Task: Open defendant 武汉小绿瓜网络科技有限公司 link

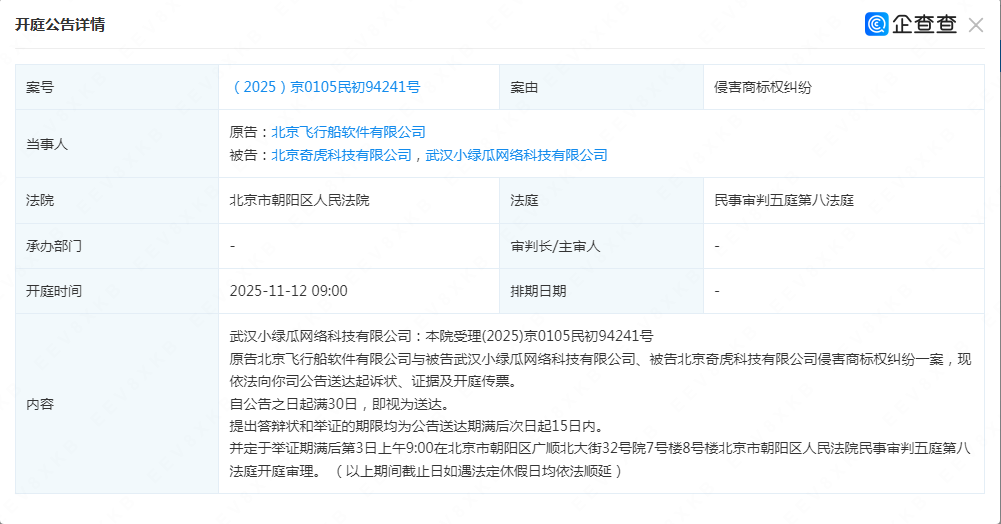Action: point(516,155)
